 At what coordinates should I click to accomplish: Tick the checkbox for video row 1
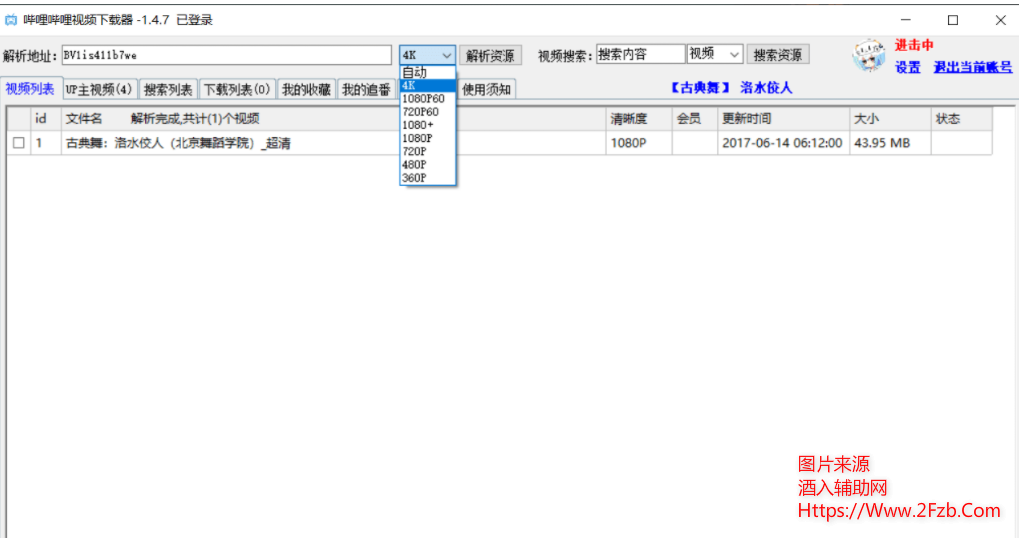tap(19, 143)
